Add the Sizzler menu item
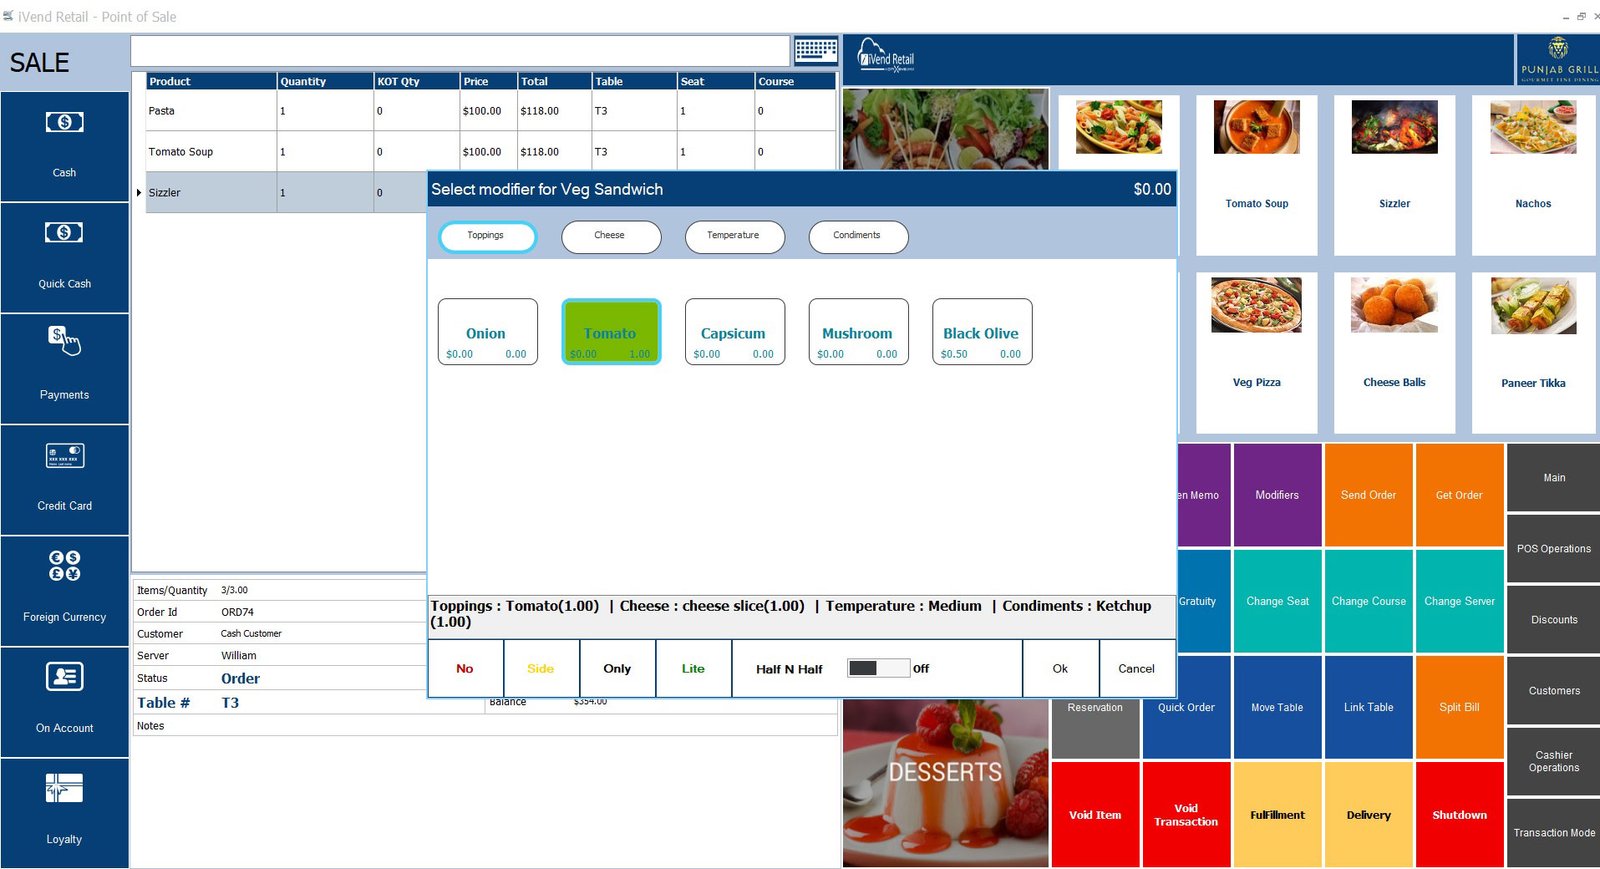Image resolution: width=1600 pixels, height=869 pixels. click(1394, 175)
